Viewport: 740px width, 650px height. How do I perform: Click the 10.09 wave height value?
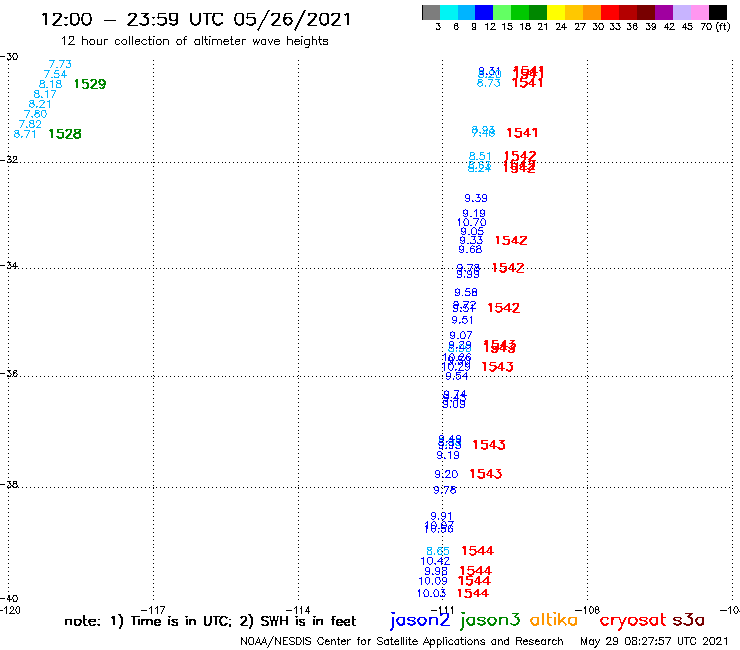click(433, 581)
